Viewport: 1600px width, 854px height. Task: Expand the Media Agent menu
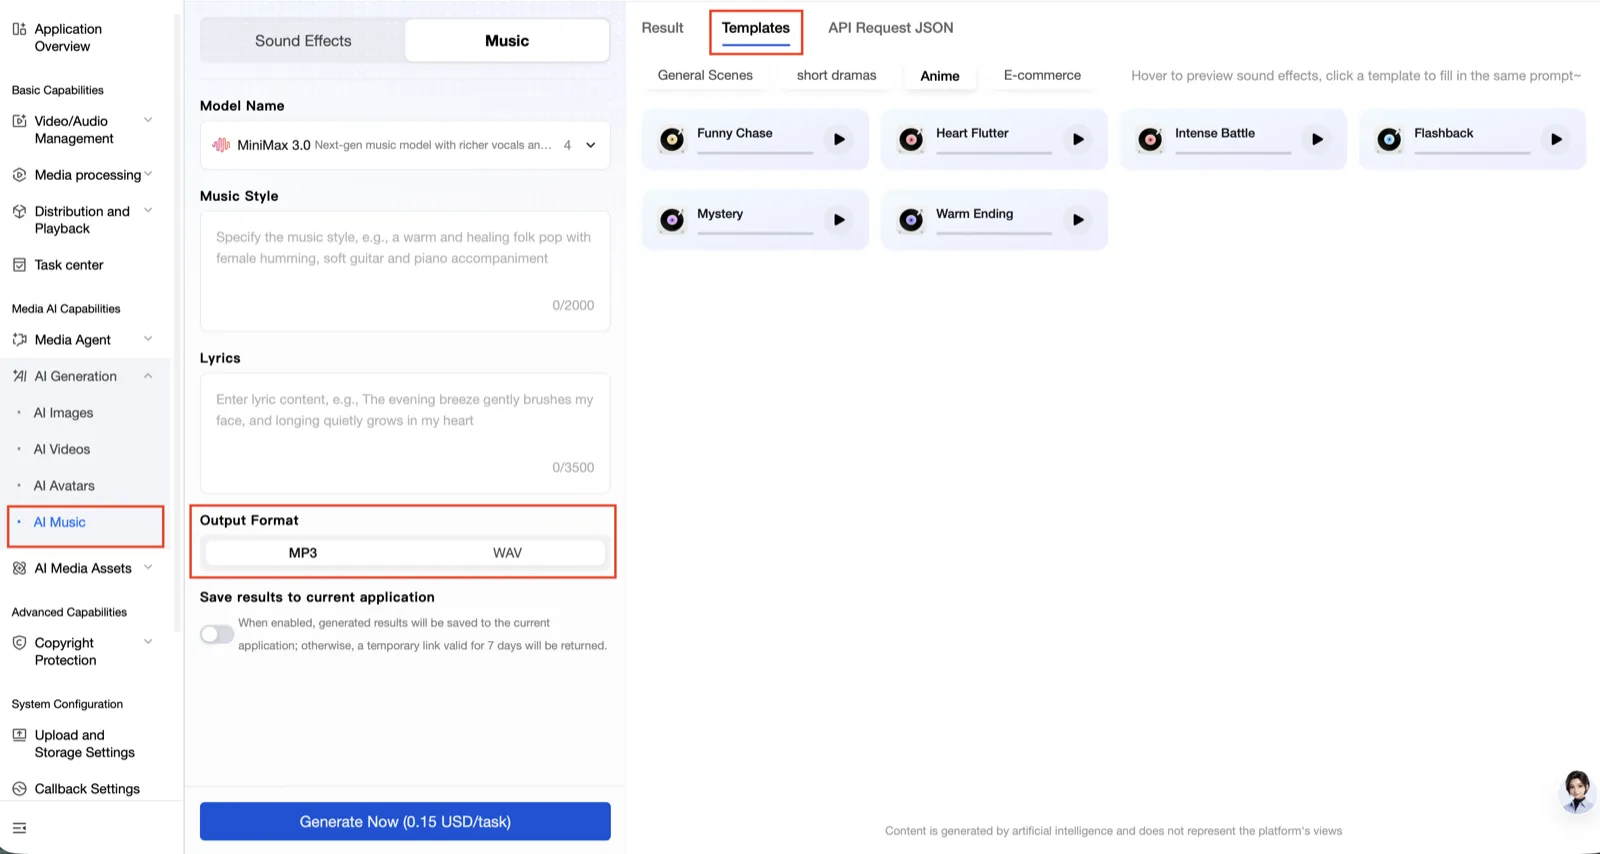pos(148,340)
